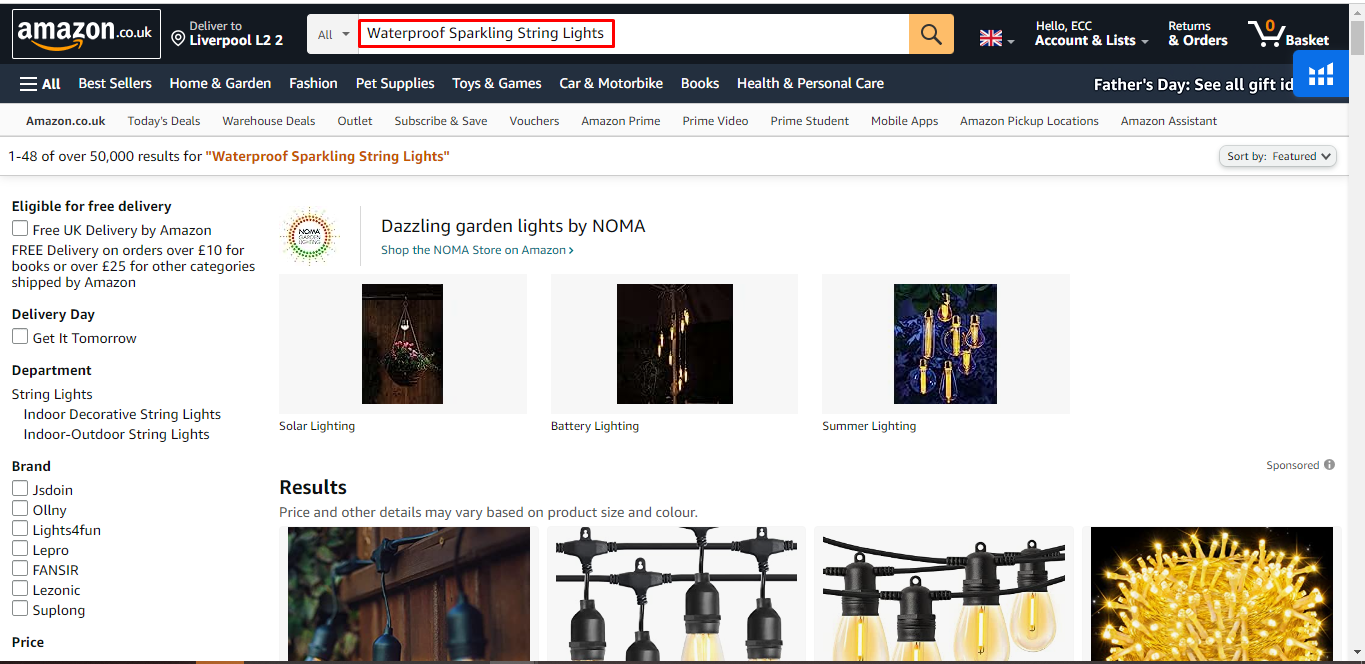
Task: Click the Solar Lighting caption
Action: pos(317,426)
